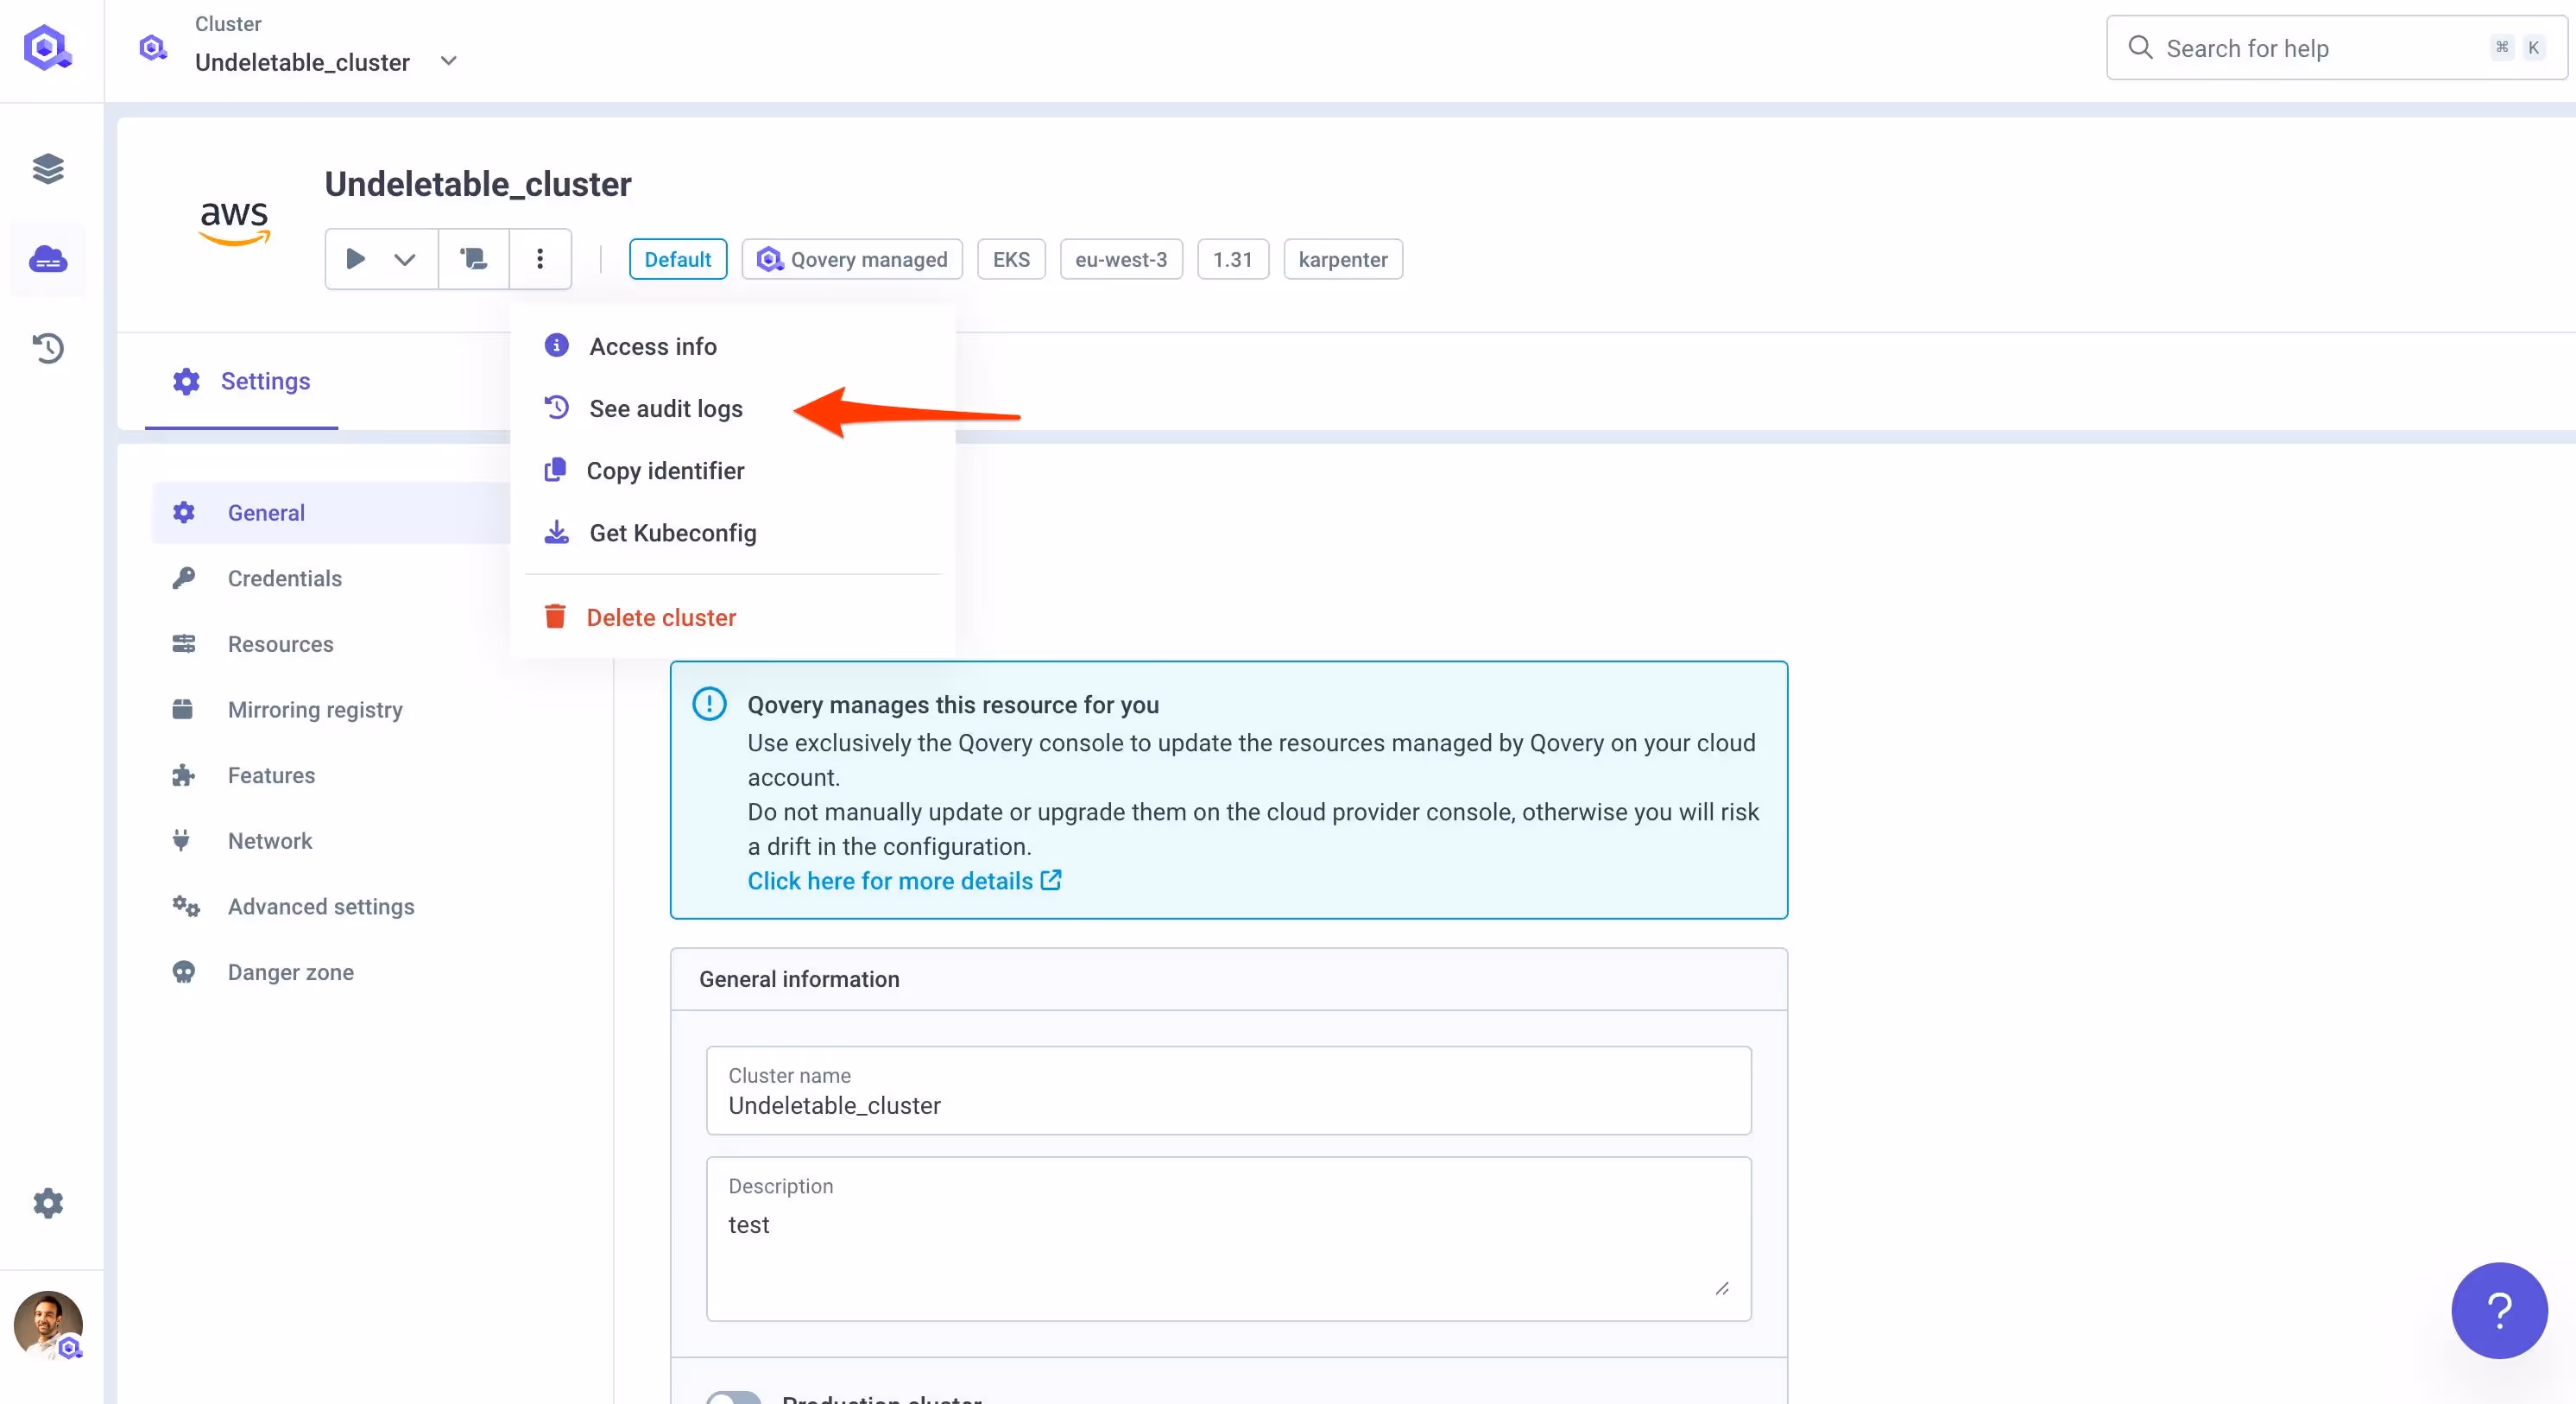Open cluster logs with the logs icon
Image resolution: width=2576 pixels, height=1404 pixels.
point(472,259)
